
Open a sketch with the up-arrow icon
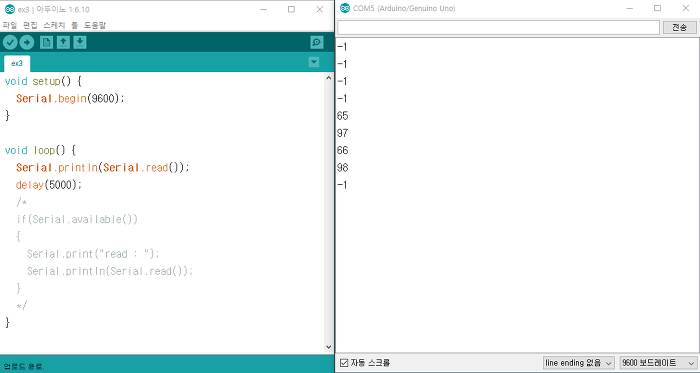pos(63,42)
